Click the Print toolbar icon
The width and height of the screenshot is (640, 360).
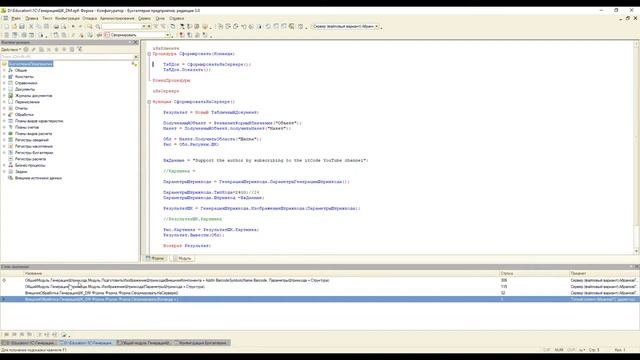56,27
